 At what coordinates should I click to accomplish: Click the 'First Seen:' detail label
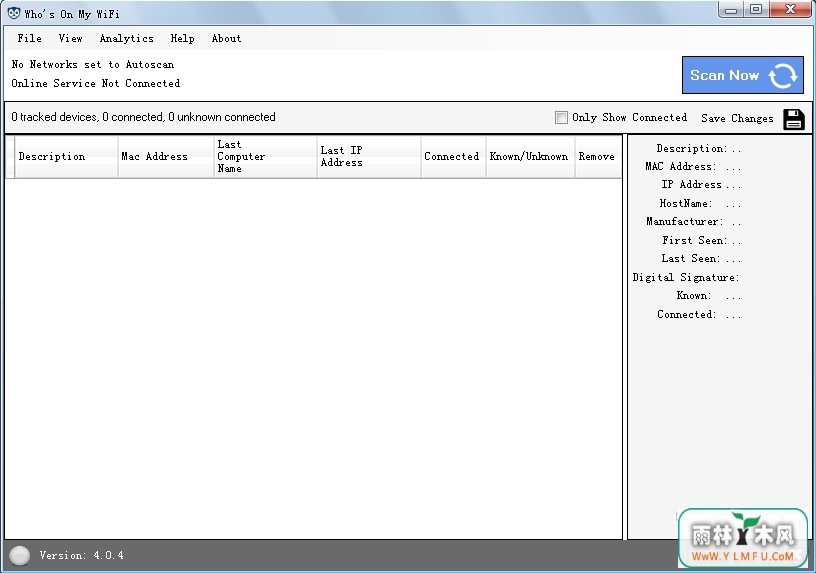pyautogui.click(x=695, y=240)
